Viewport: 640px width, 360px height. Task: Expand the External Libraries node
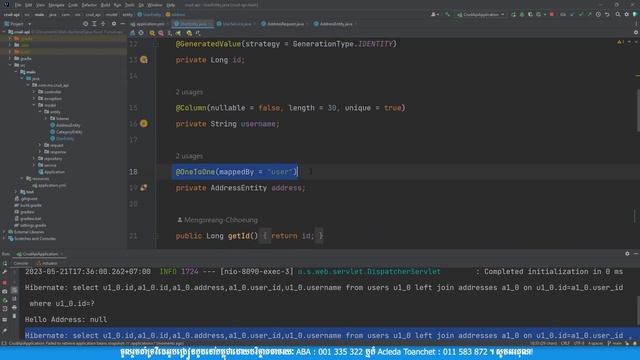click(4, 232)
